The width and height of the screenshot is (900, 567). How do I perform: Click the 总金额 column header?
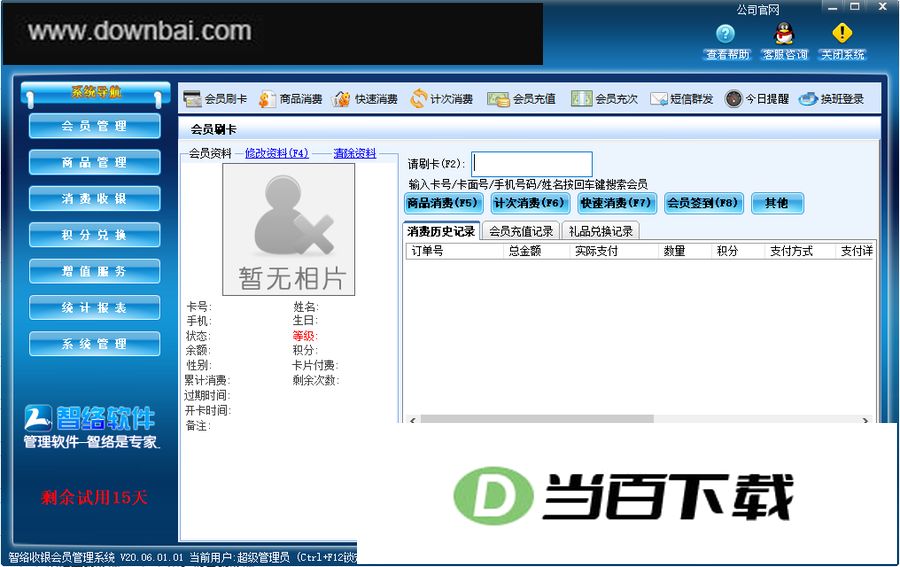coord(537,251)
